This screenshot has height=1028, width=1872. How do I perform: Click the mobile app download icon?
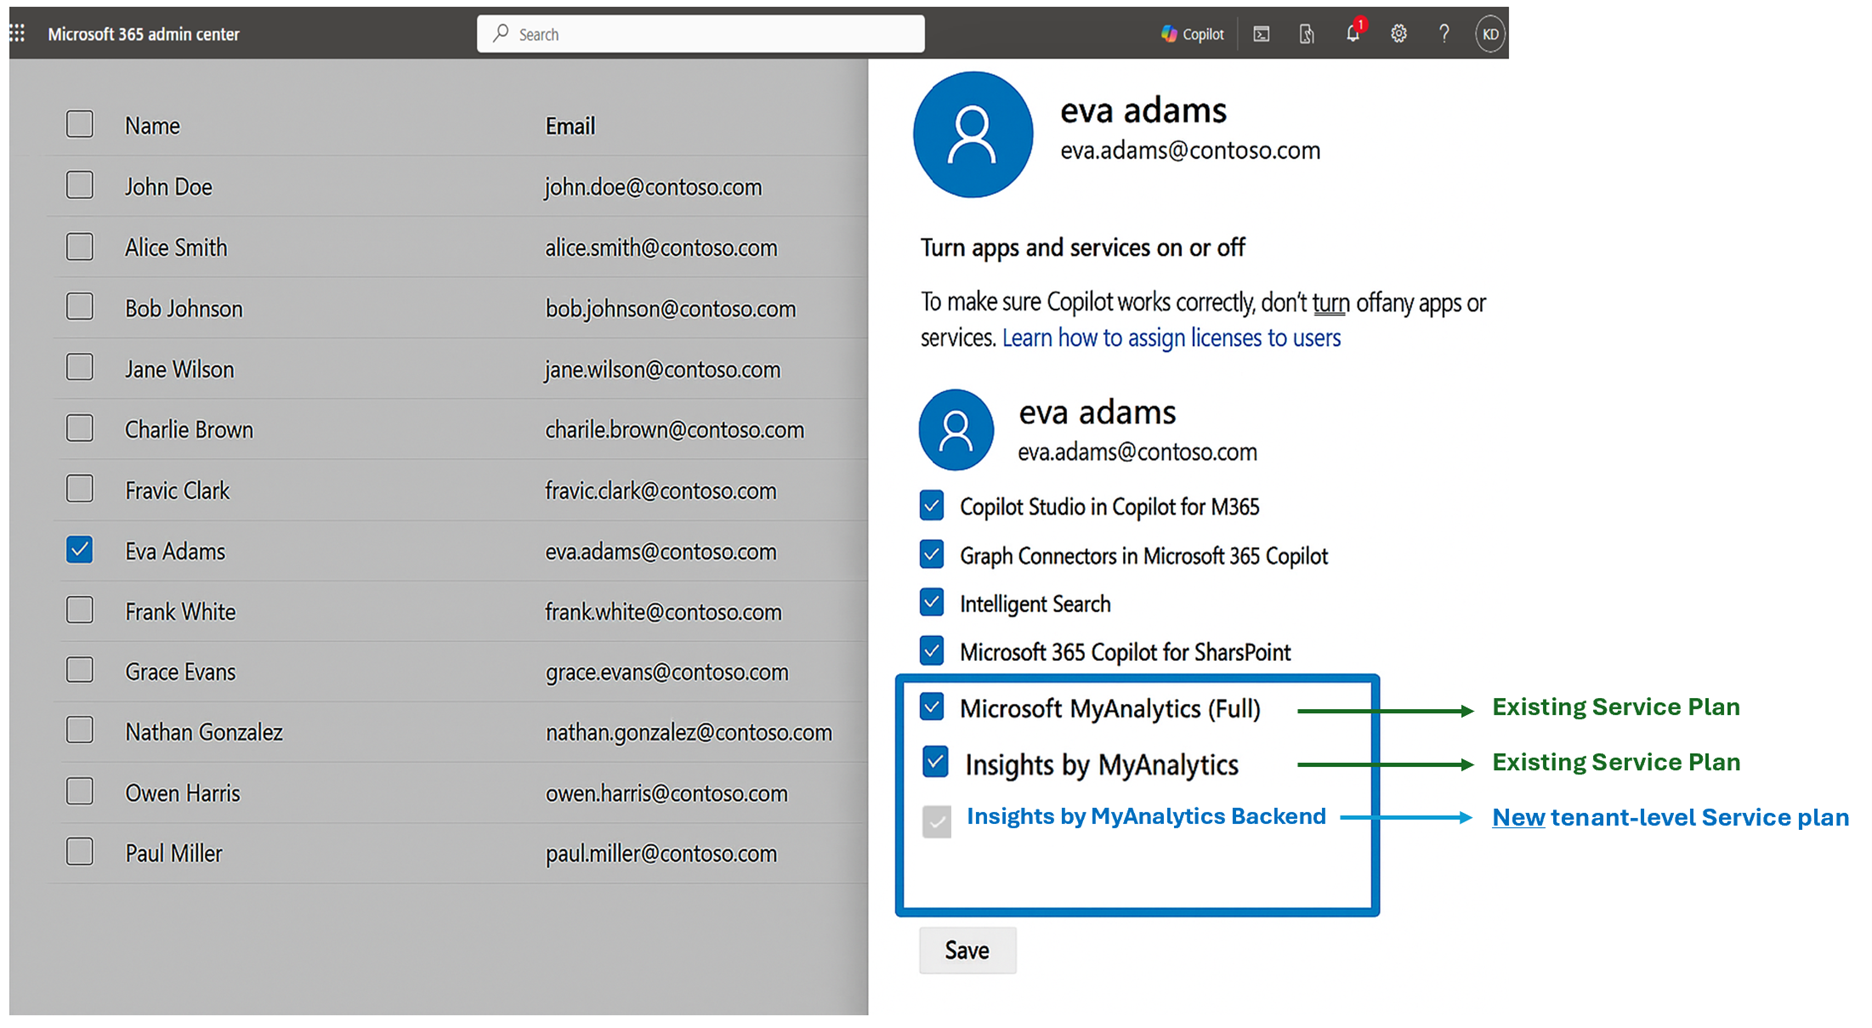tap(1307, 34)
